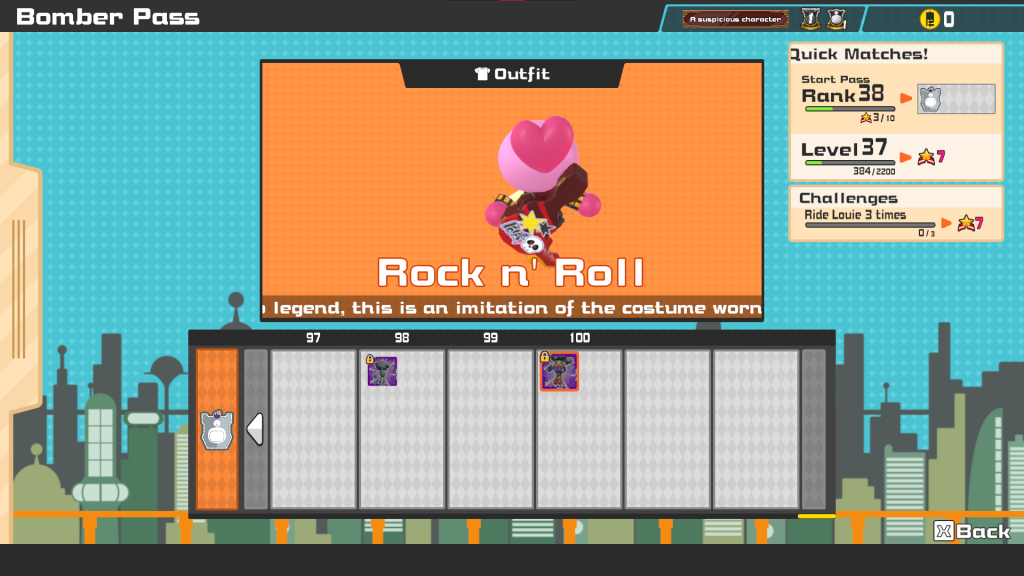1024x576 pixels.
Task: Click the Ride Louie challenge progress bar
Action: coord(869,225)
